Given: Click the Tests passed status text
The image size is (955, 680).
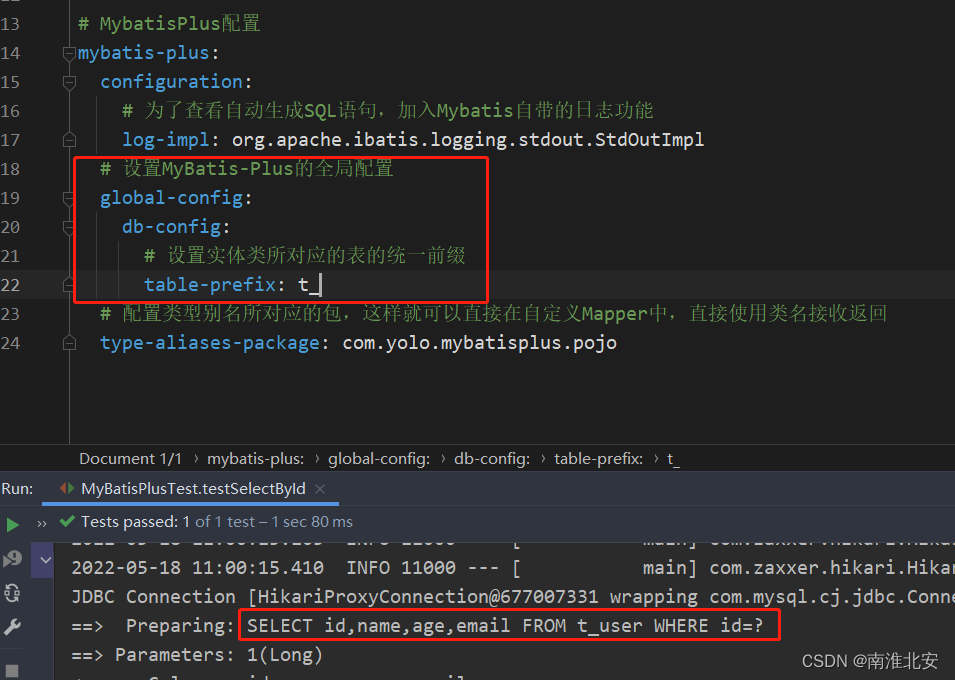Looking at the screenshot, I should pos(217,522).
